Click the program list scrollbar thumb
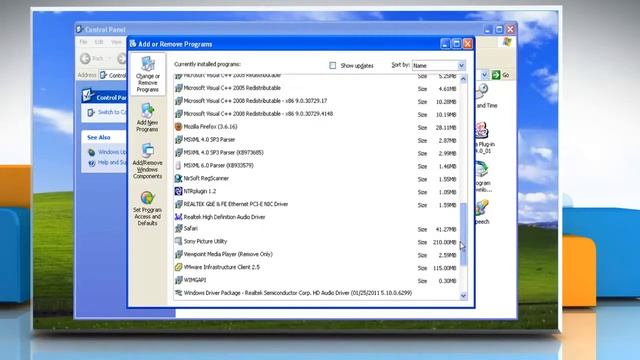 tap(463, 234)
